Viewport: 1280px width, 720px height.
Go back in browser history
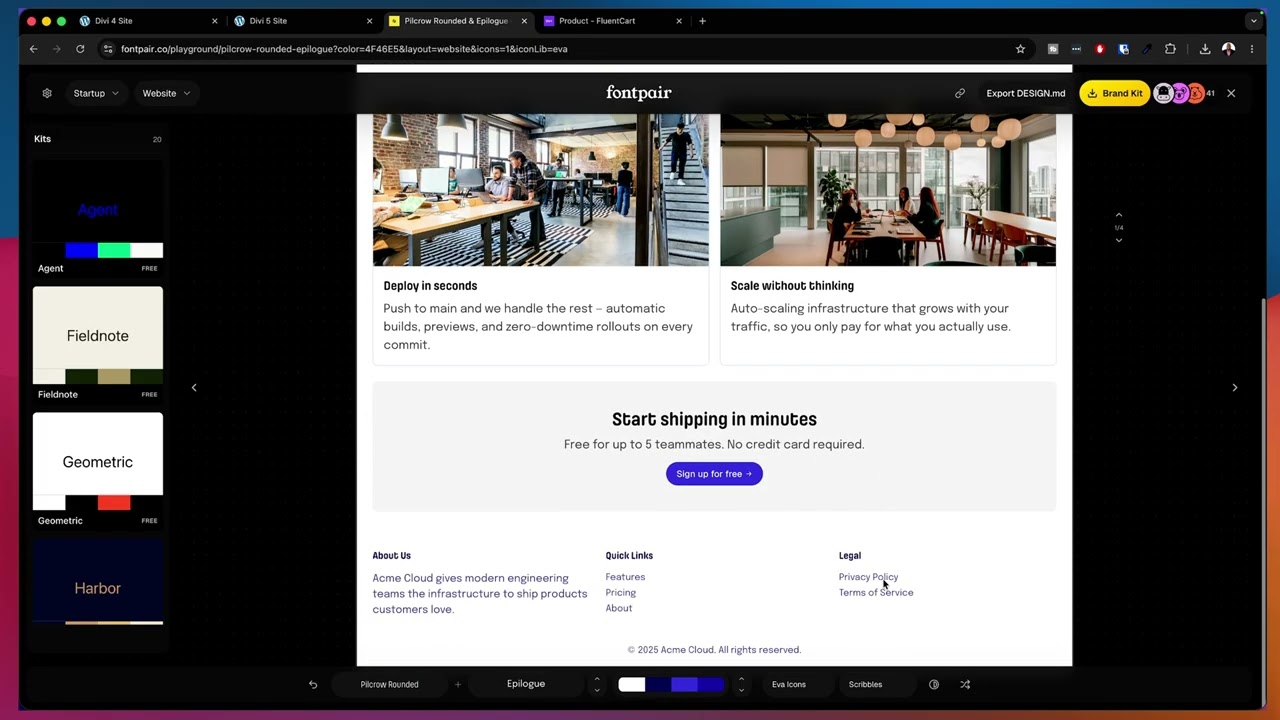point(33,49)
